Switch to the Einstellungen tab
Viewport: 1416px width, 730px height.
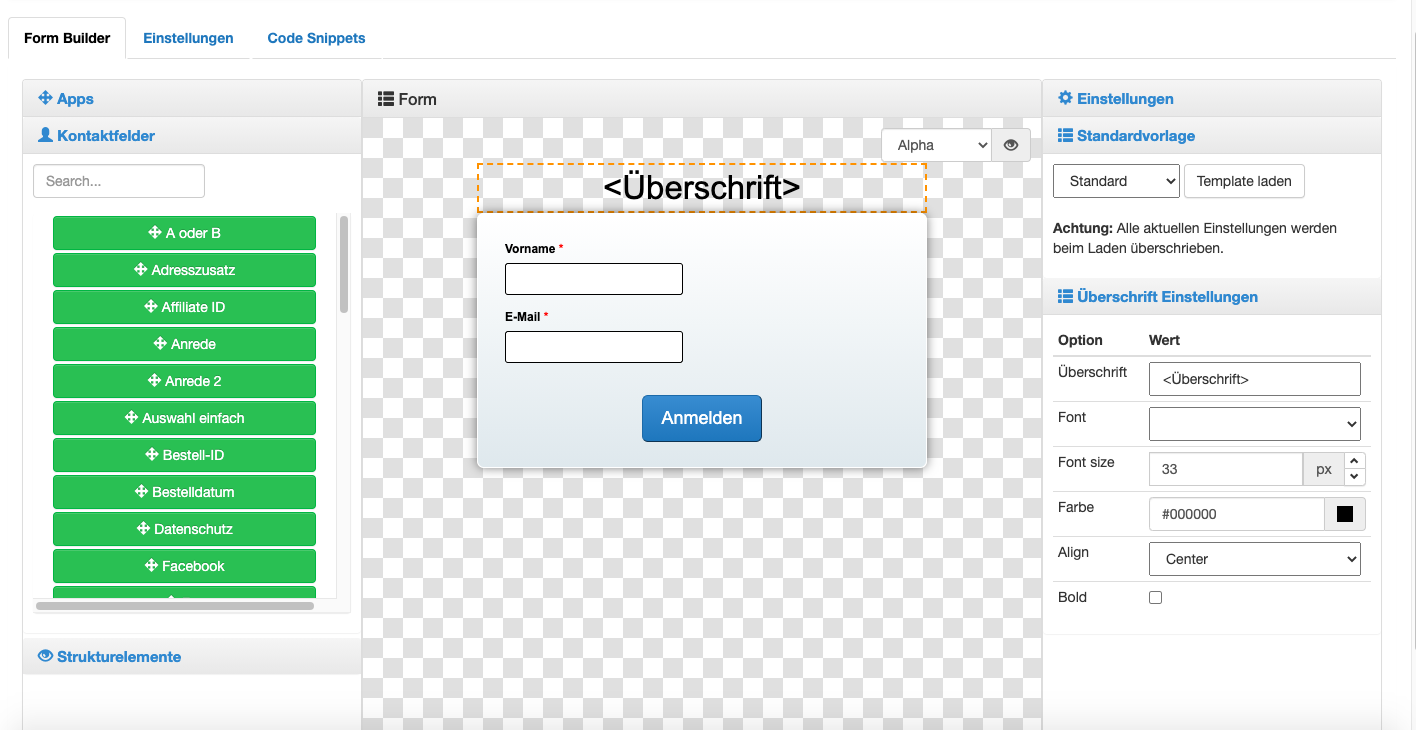[188, 38]
